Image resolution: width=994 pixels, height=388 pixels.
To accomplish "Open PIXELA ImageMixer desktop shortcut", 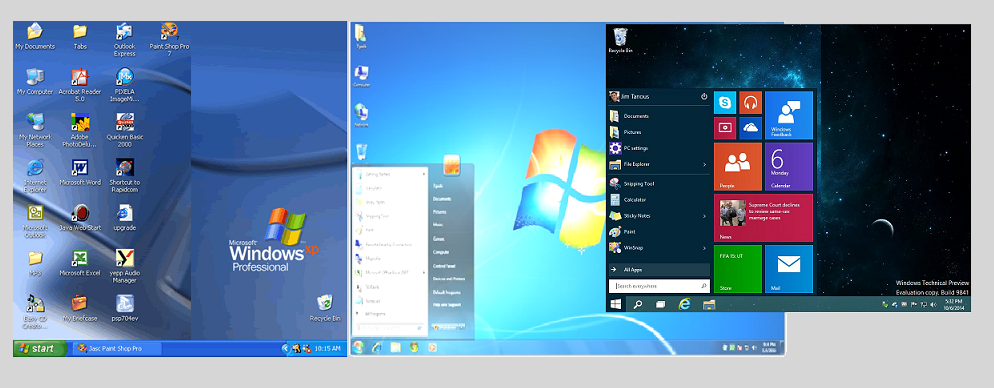I will point(124,85).
